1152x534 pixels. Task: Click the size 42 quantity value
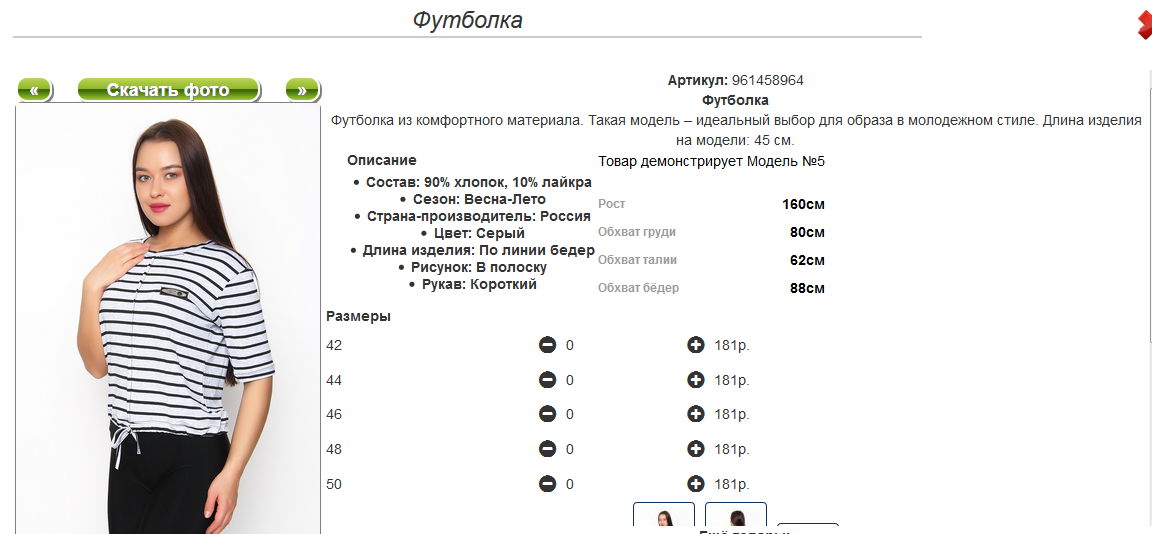click(x=569, y=345)
